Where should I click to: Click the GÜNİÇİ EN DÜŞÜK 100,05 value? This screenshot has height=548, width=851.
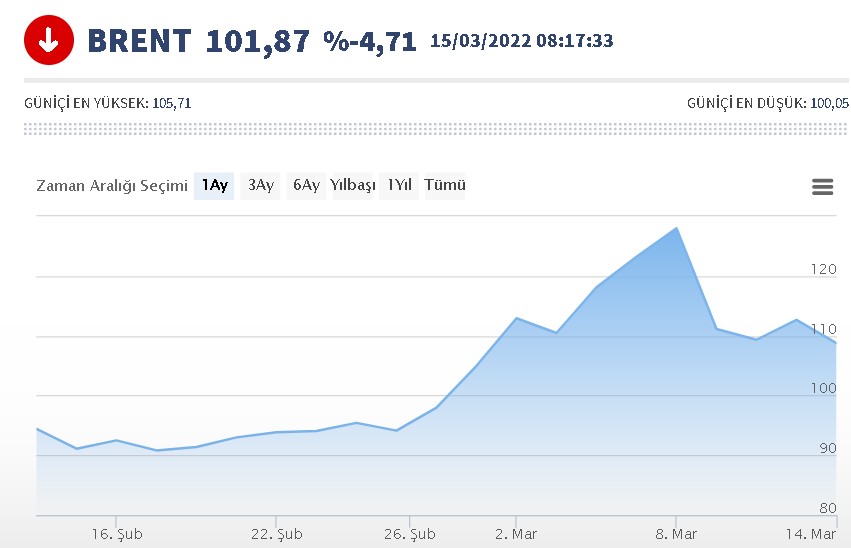(x=829, y=103)
